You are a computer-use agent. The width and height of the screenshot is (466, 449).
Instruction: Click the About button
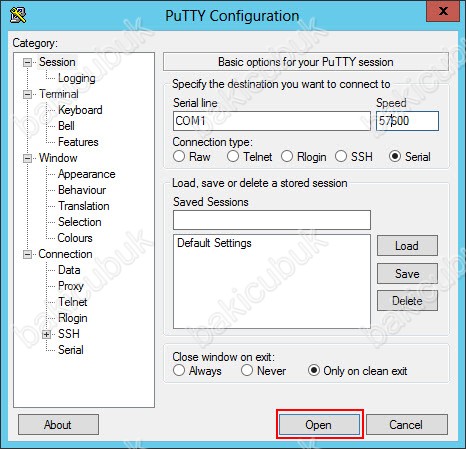coord(58,425)
